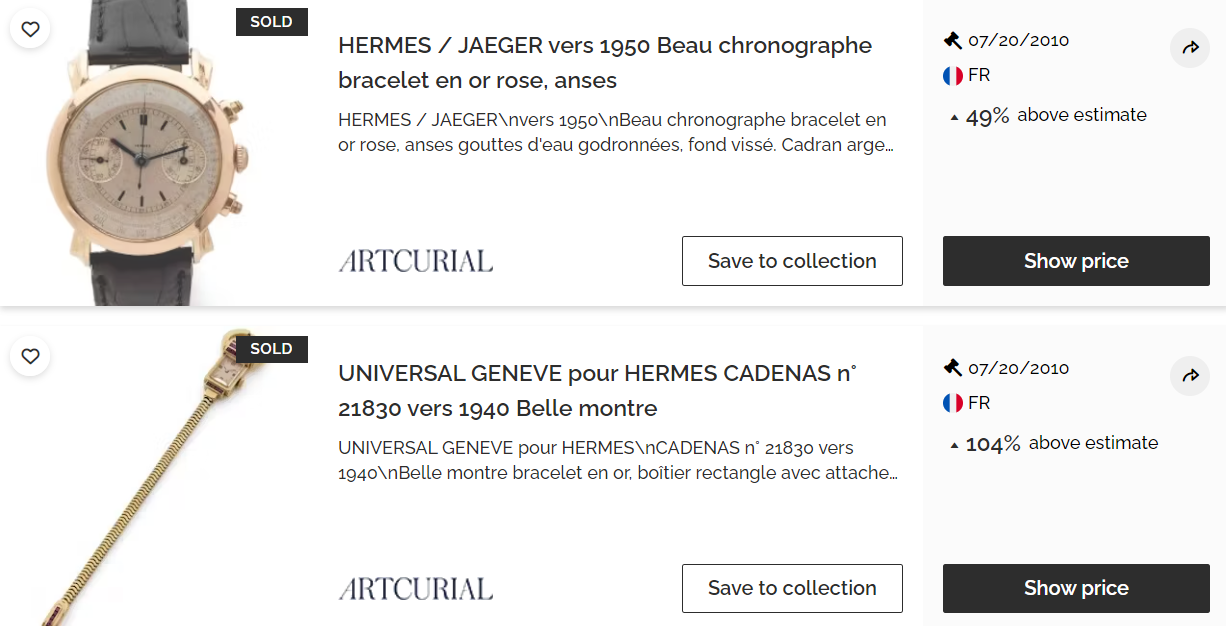
Task: Share the Hermes Jaeger chronograph listing
Action: click(1190, 48)
